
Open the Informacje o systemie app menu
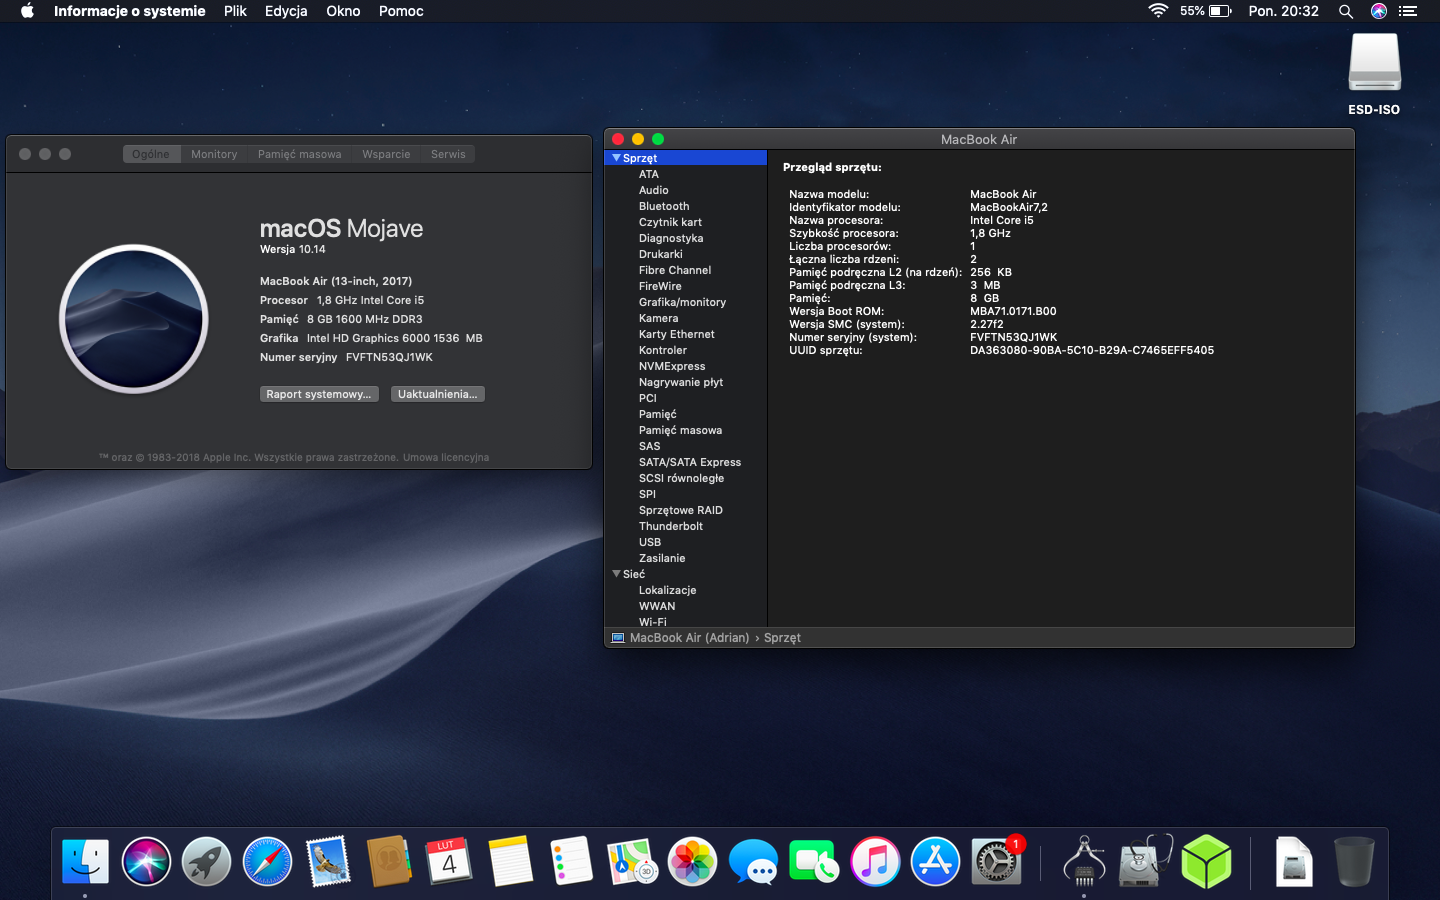click(x=129, y=11)
